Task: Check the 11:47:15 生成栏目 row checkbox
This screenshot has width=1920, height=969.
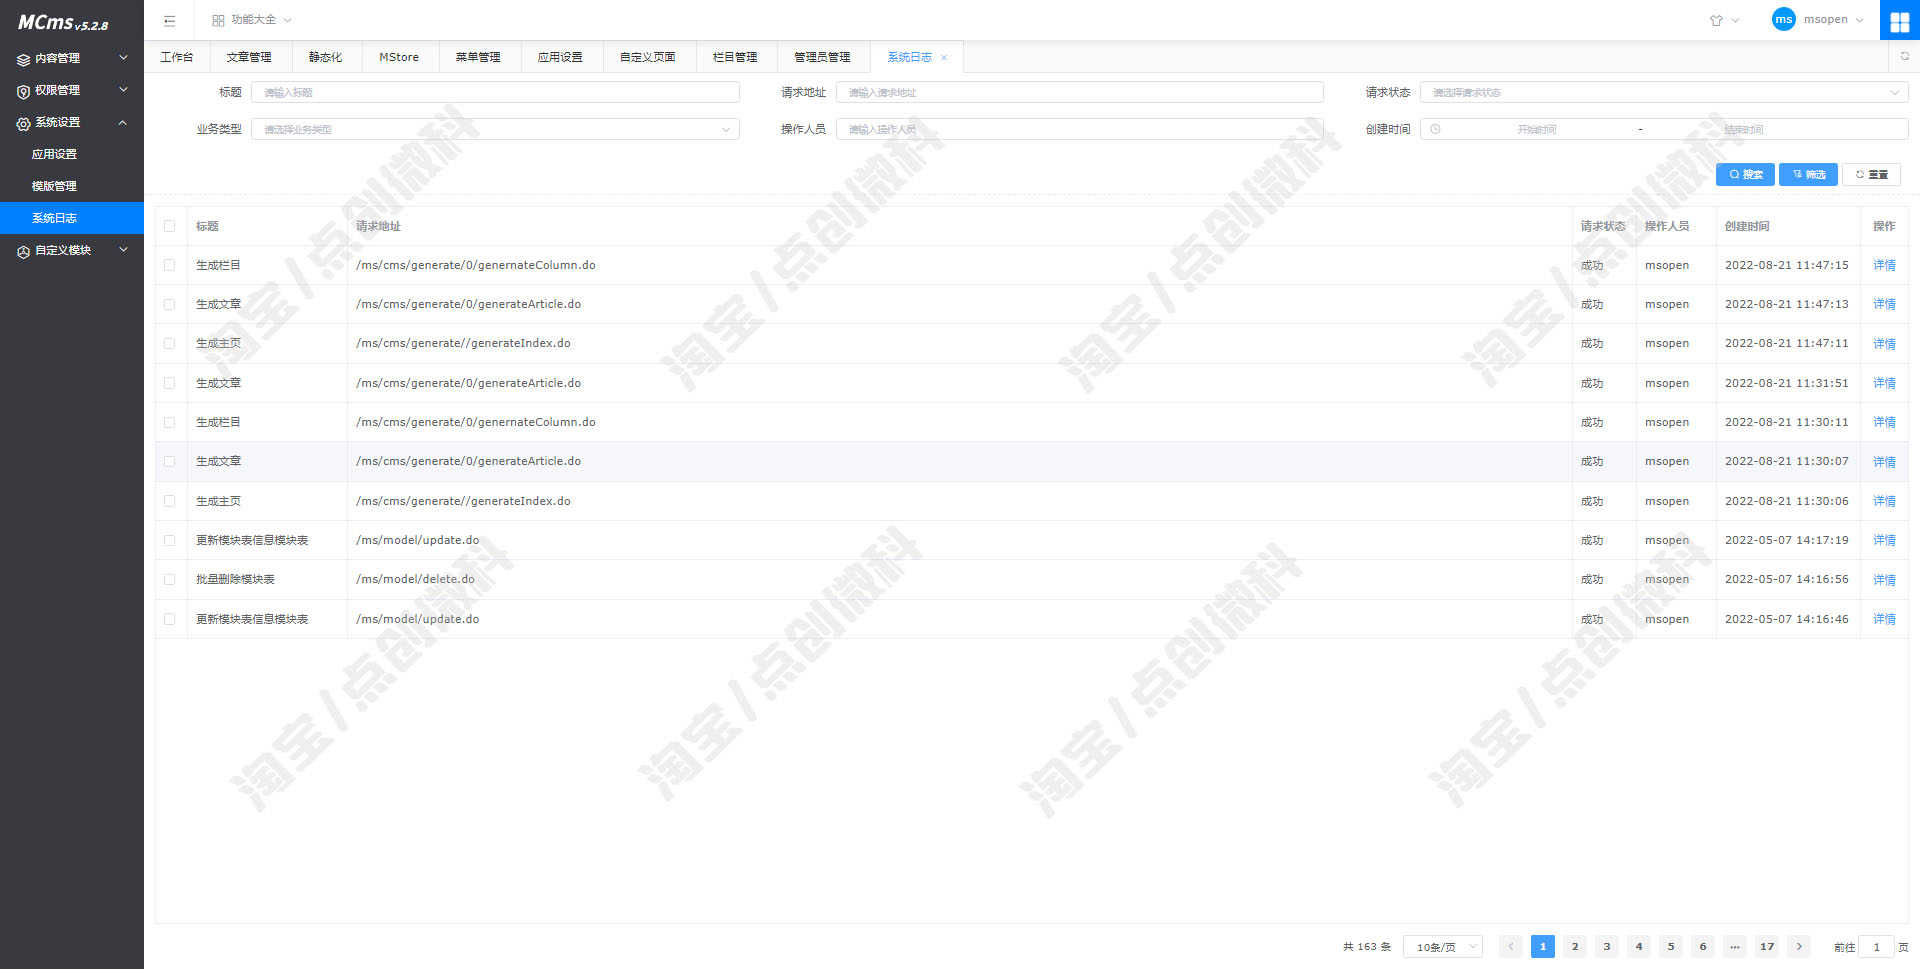Action: click(x=169, y=265)
